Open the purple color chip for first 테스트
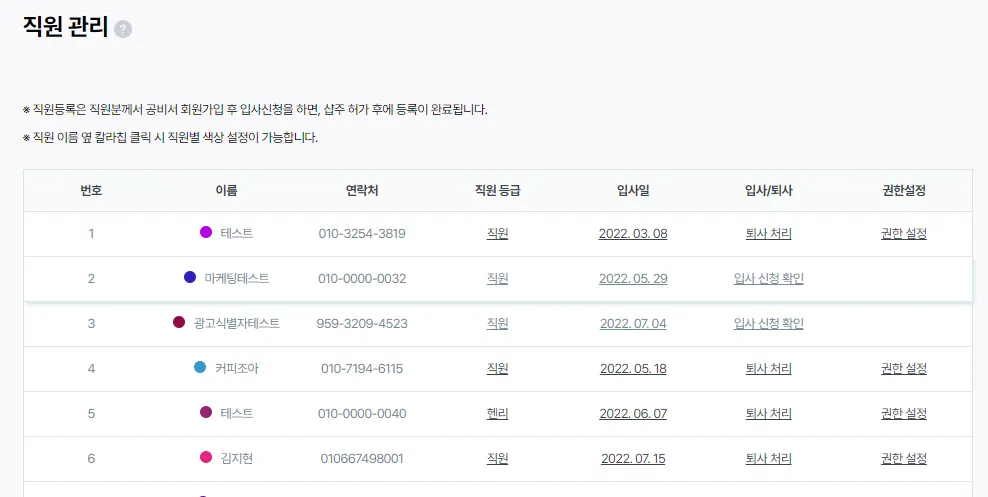This screenshot has width=988, height=497. pyautogui.click(x=206, y=233)
